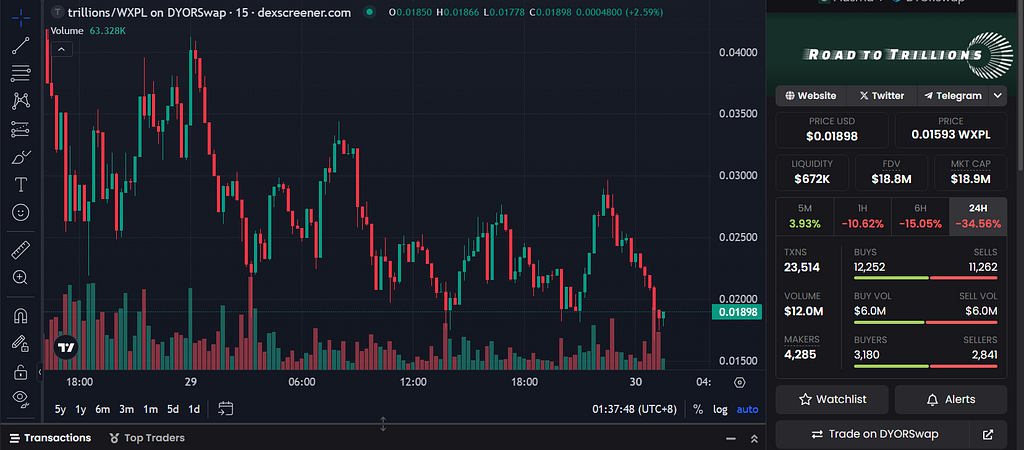Expand more social links chevron
Screen dimensions: 1024x450
[998, 95]
